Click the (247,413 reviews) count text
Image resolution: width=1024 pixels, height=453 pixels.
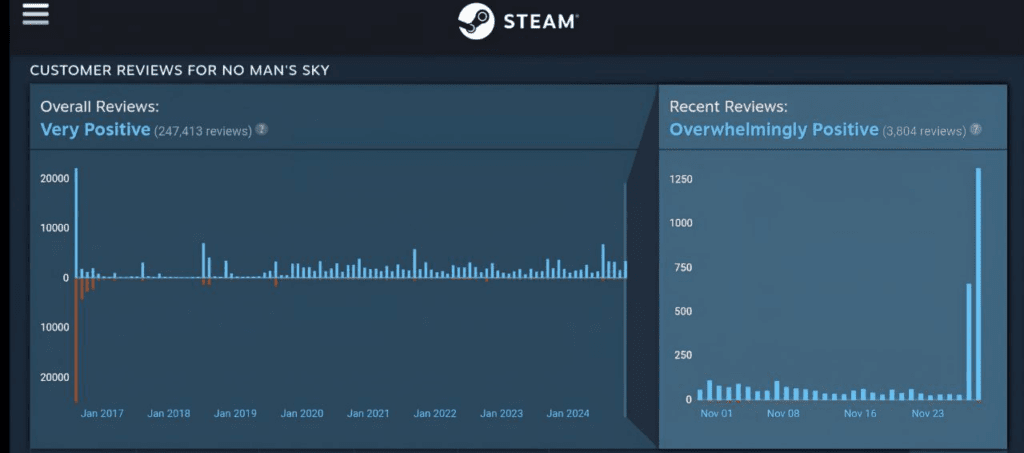[202, 131]
